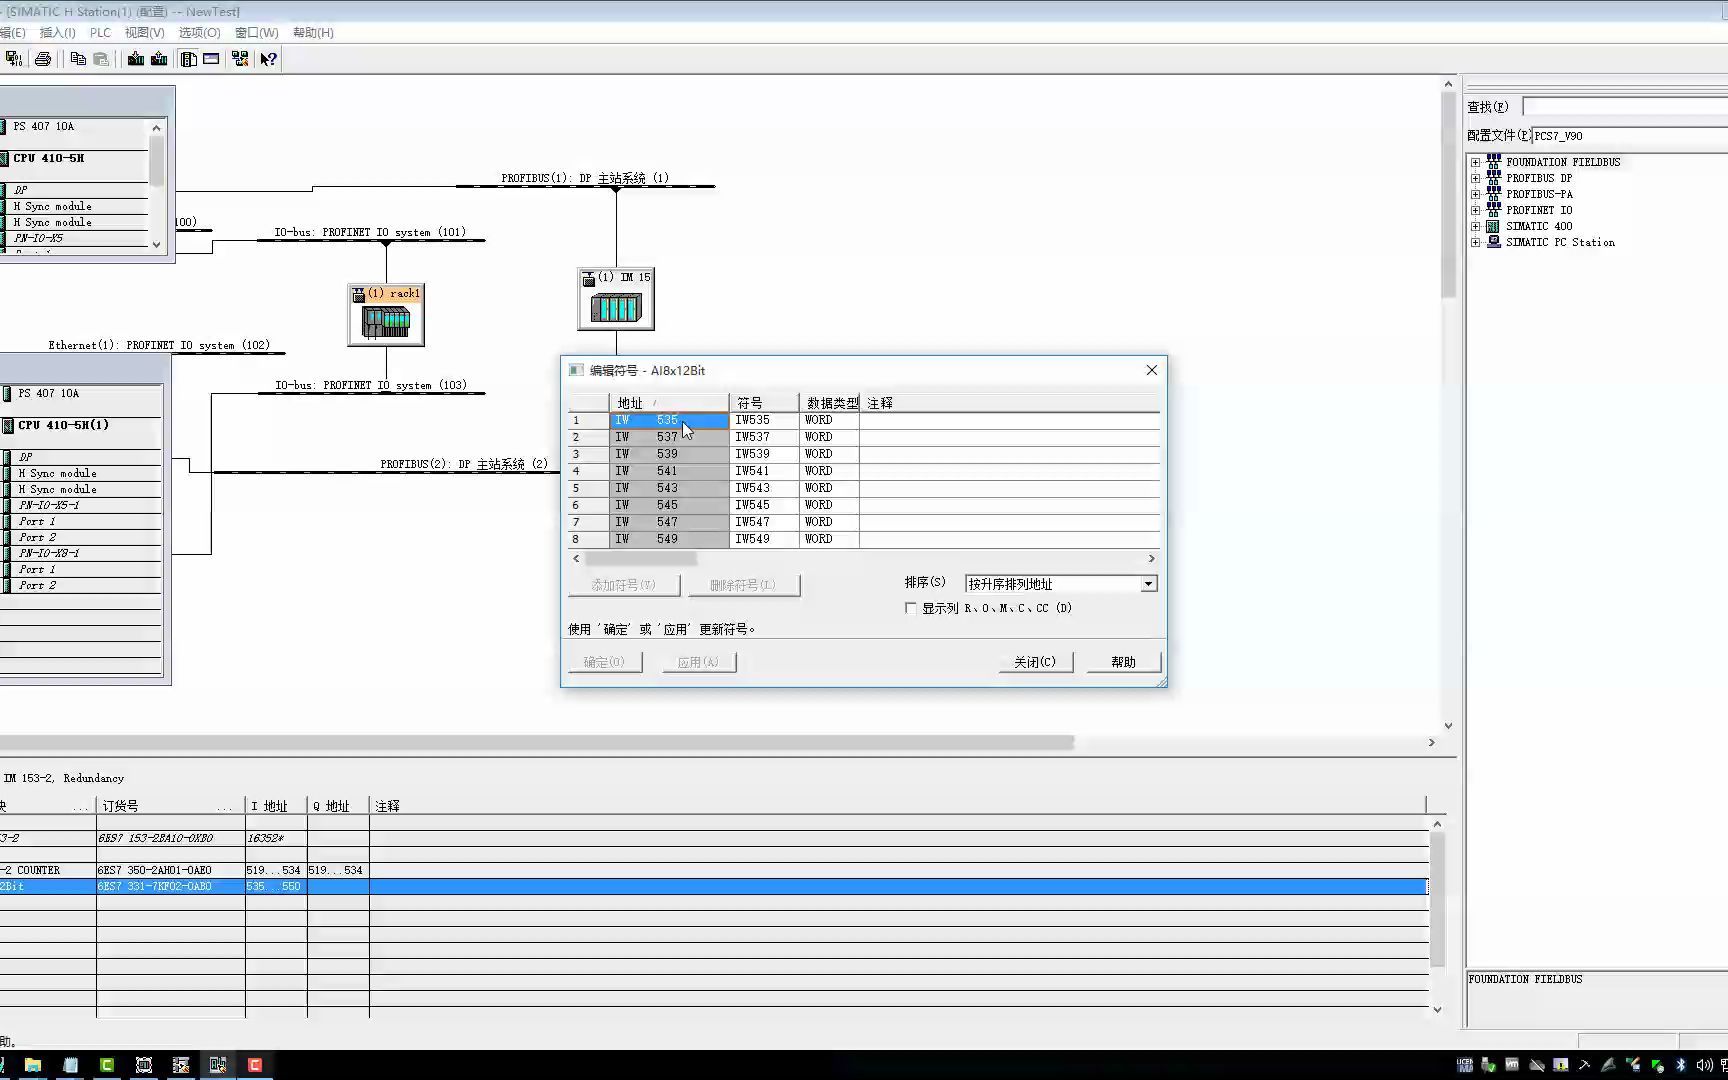This screenshot has height=1080, width=1728.
Task: Open the sort order dropdown in symbol editor
Action: [x=1148, y=584]
